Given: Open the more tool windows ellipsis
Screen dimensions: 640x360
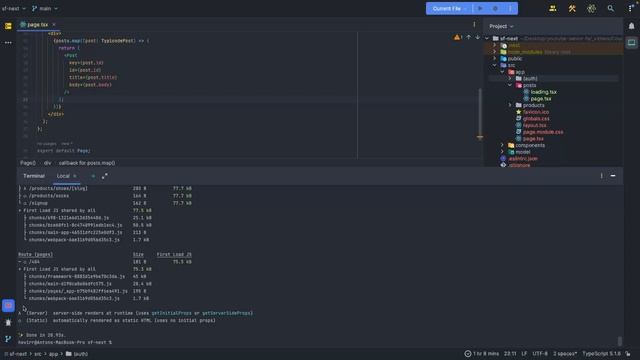Looking at the screenshot, I should [8, 42].
